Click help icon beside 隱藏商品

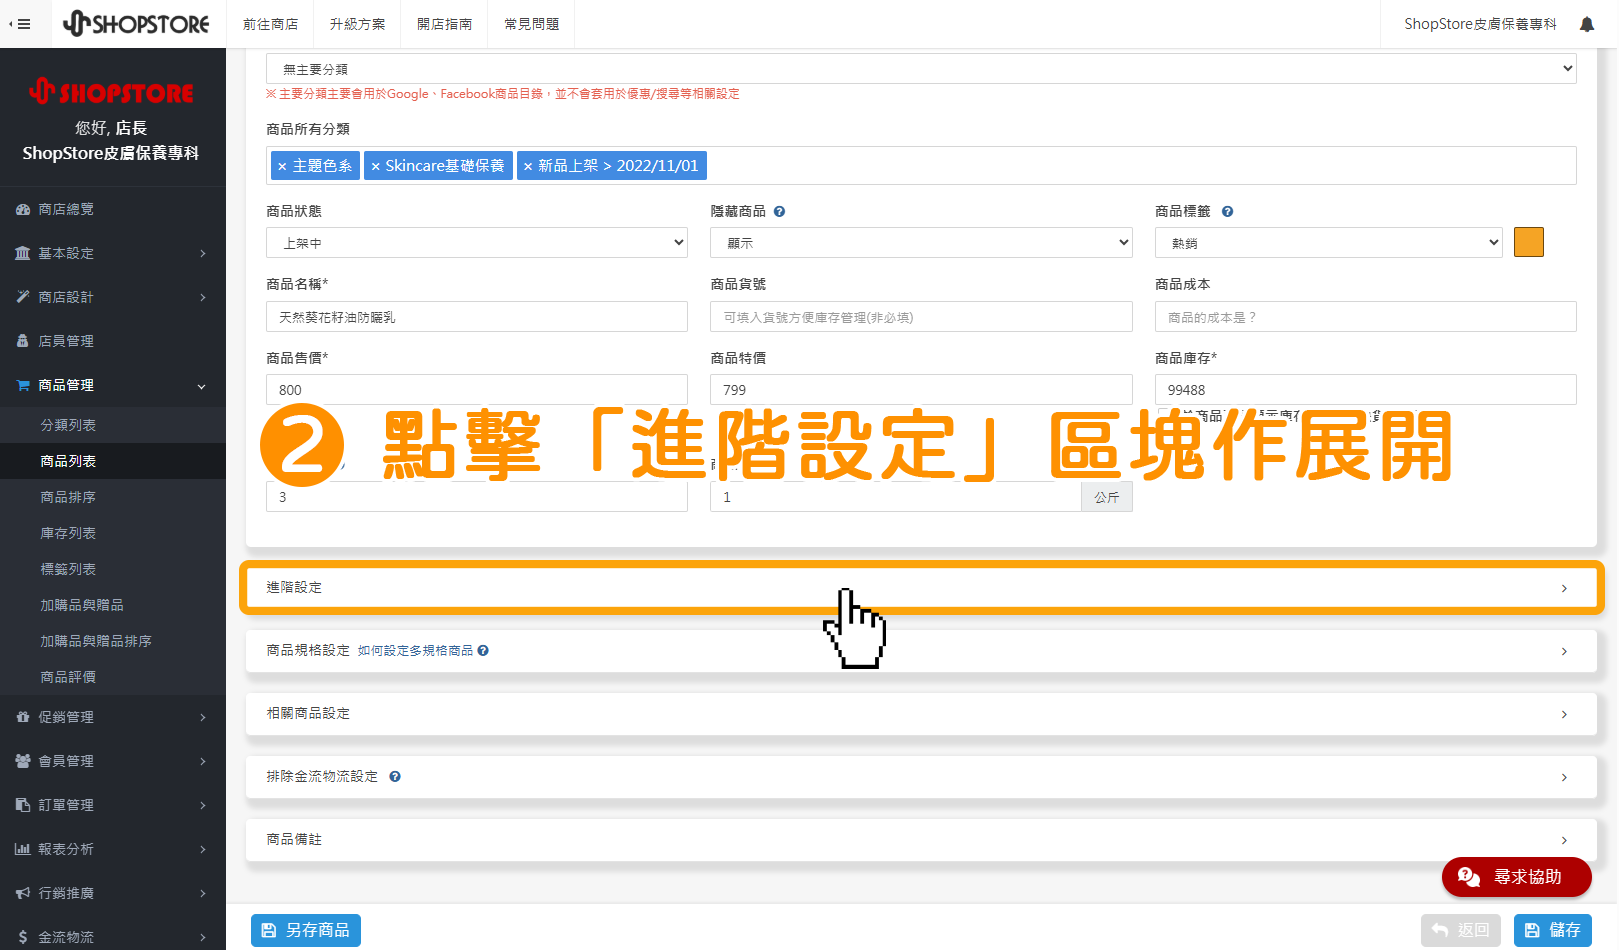click(x=779, y=211)
